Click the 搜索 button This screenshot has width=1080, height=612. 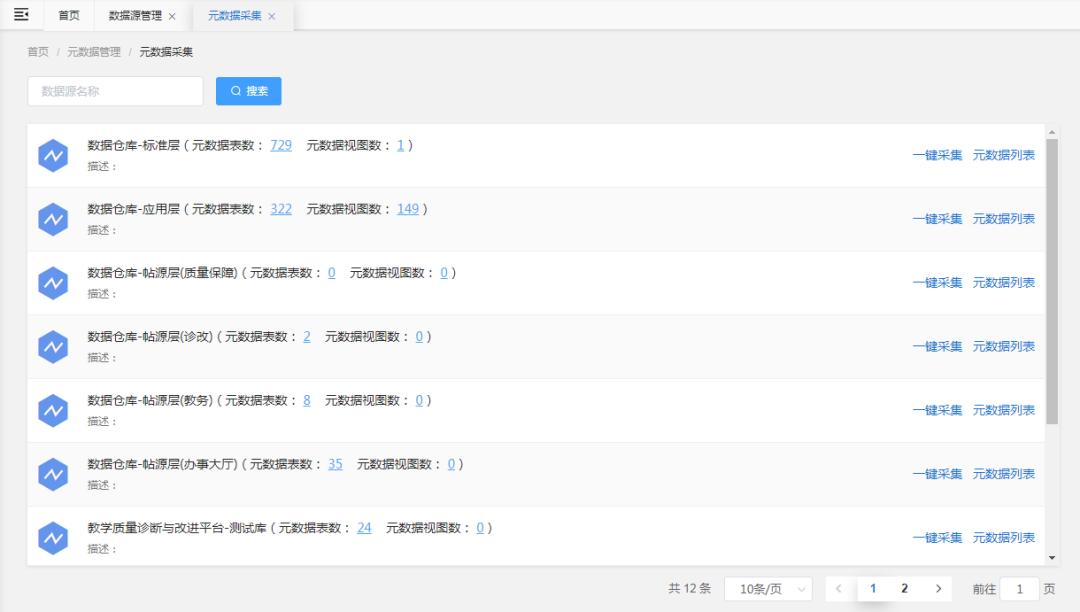[249, 91]
